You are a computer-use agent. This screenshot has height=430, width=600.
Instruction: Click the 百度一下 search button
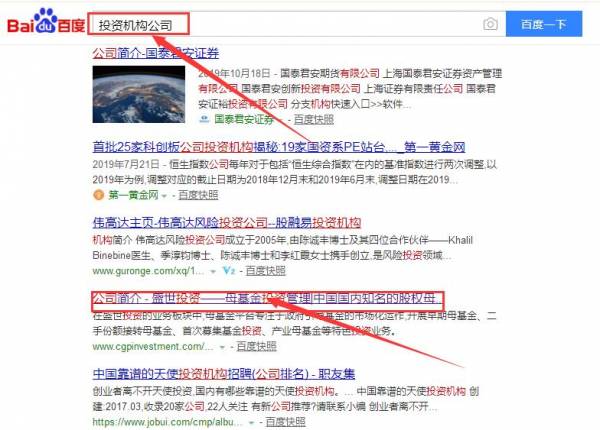pyautogui.click(x=544, y=24)
